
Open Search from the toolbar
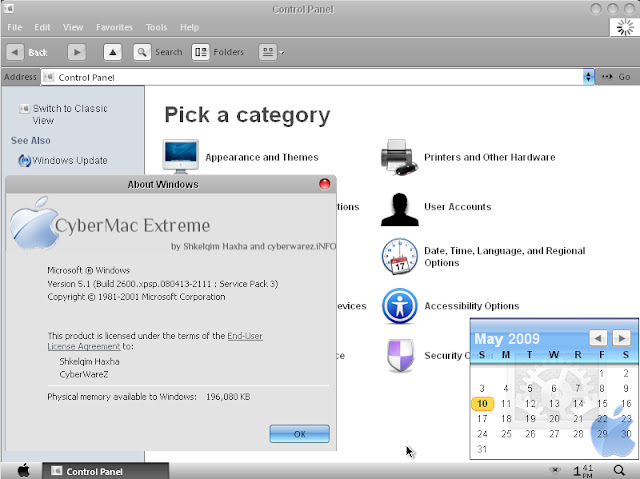[158, 52]
